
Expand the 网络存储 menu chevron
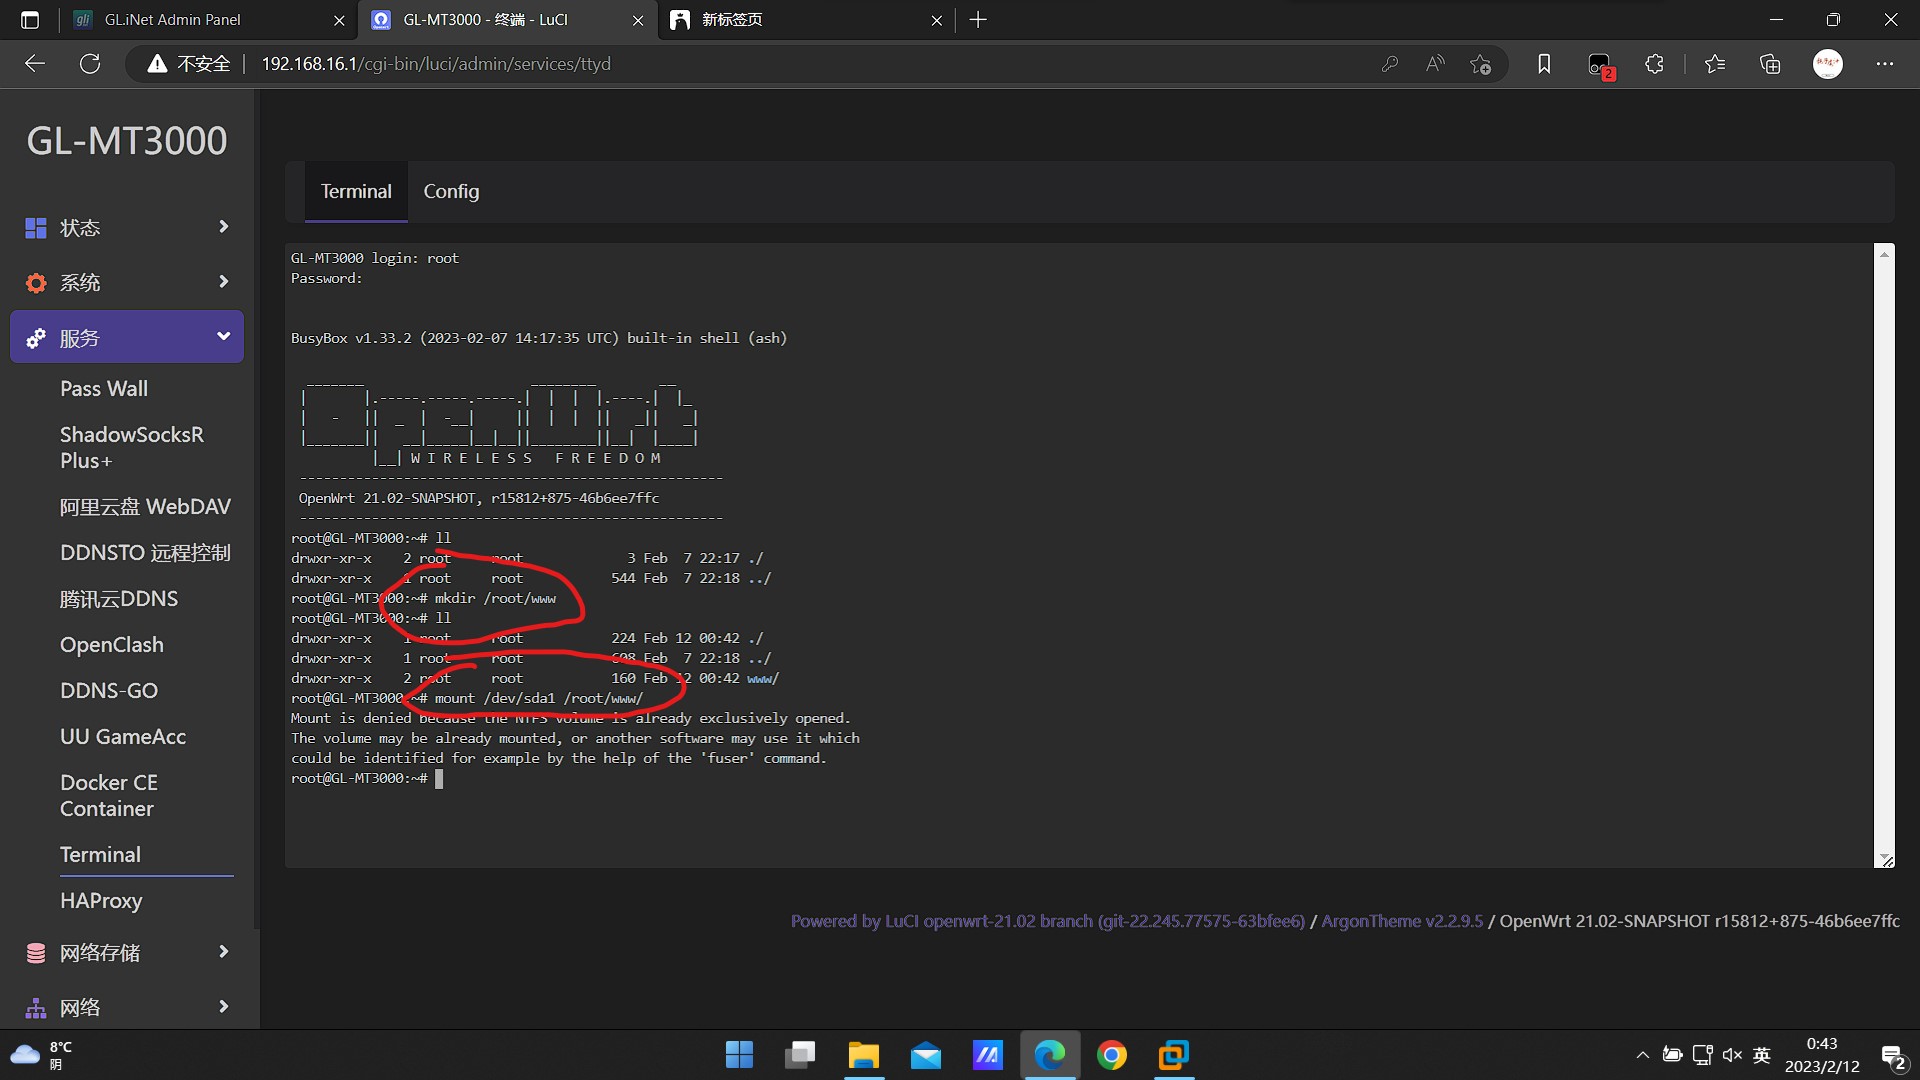223,952
